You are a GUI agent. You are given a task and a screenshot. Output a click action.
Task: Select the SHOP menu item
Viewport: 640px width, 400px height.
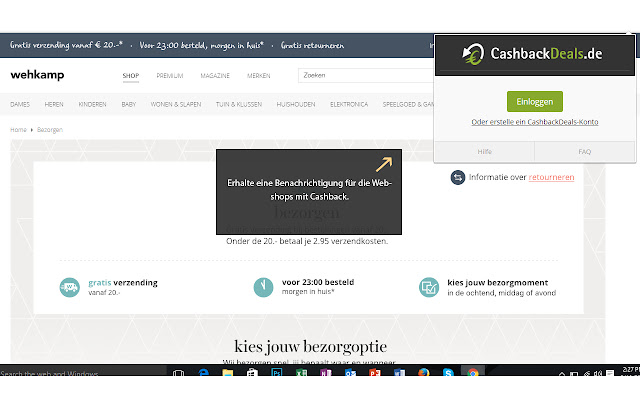point(131,76)
